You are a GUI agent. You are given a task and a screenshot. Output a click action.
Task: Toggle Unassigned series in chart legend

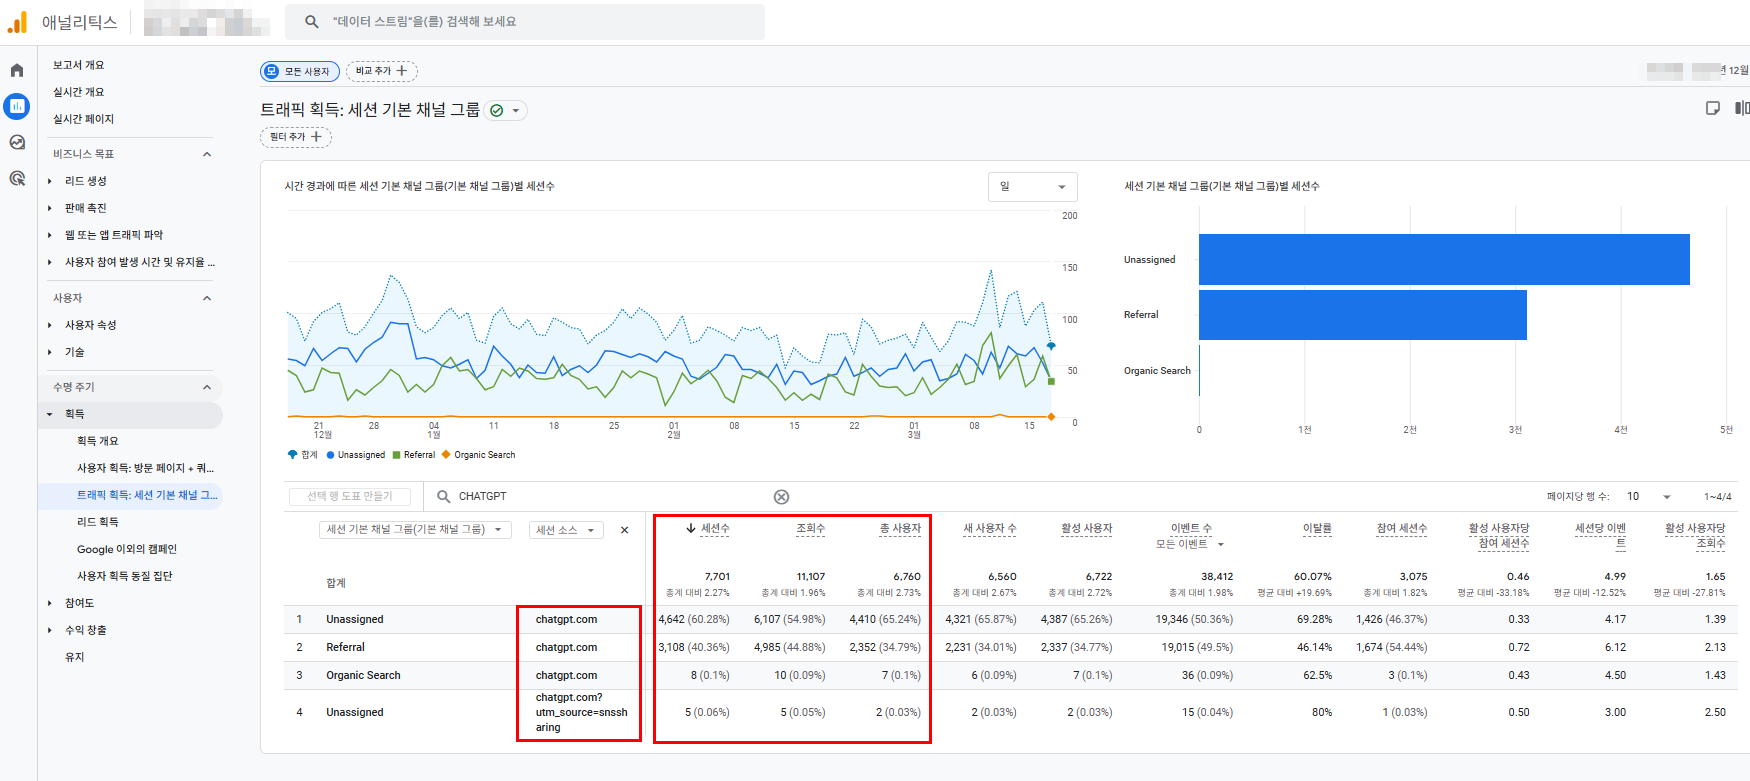[x=360, y=455]
